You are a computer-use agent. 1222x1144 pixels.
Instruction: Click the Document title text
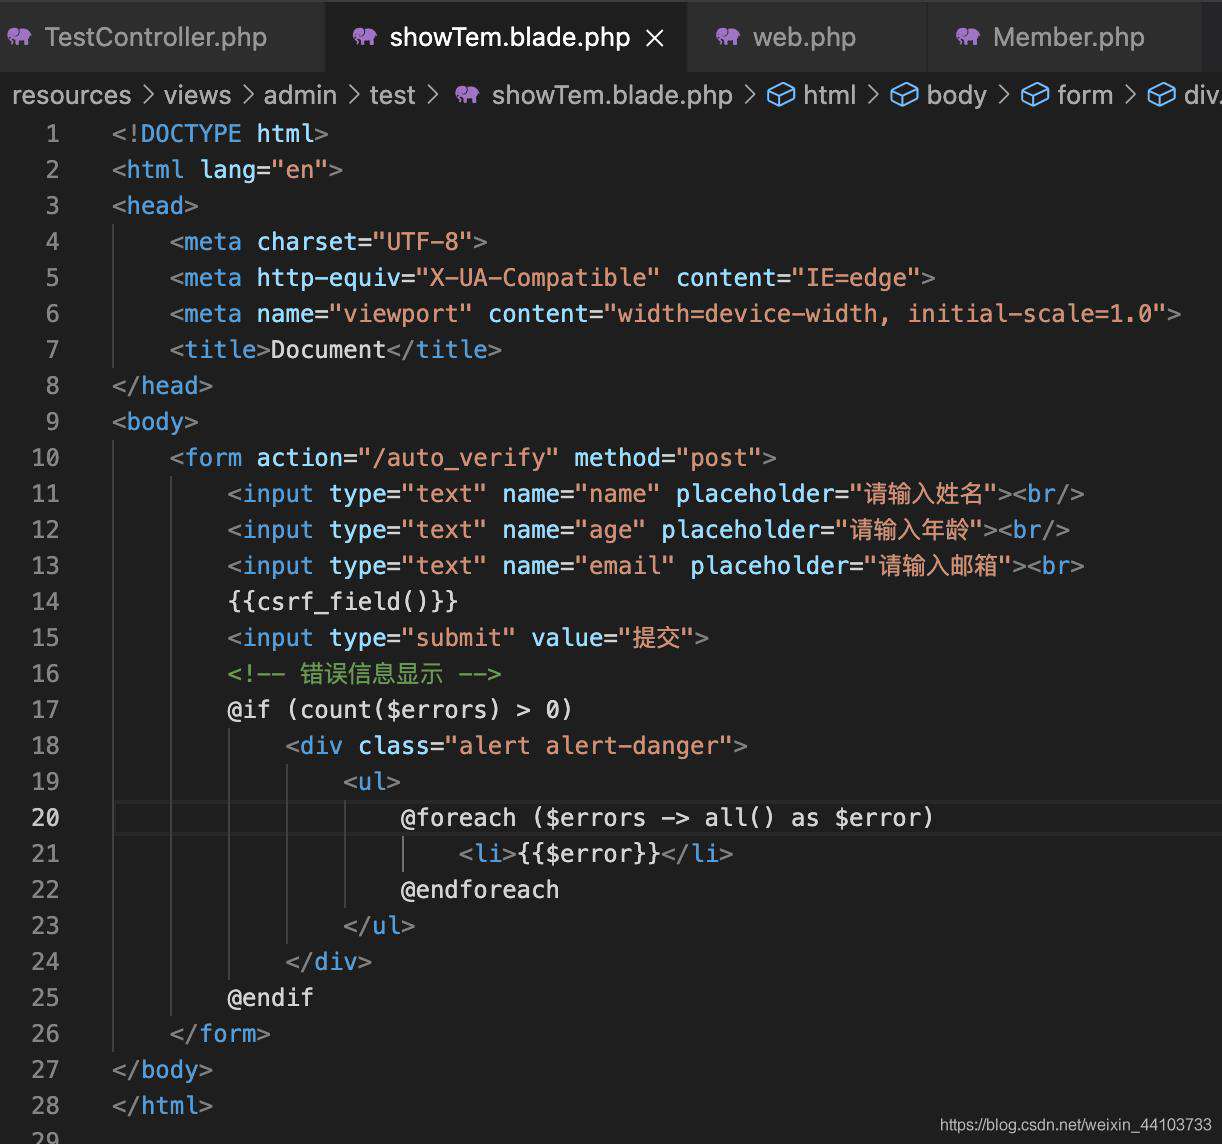[x=328, y=350]
